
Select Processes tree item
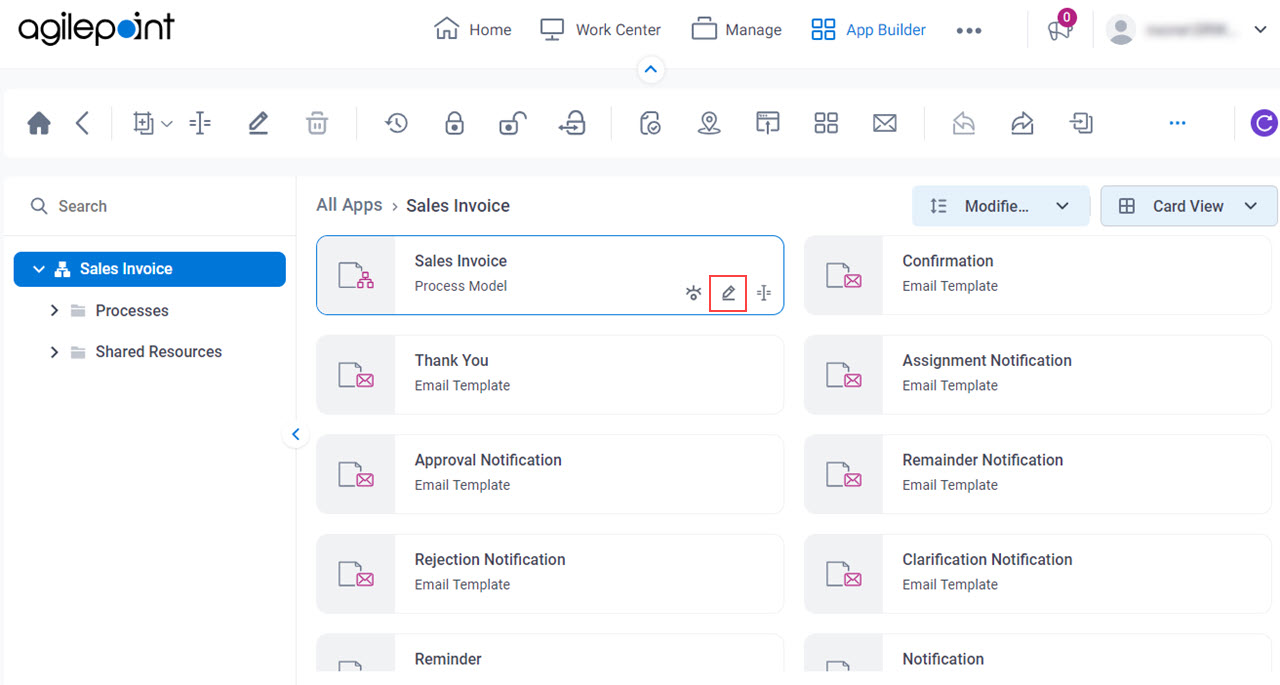point(132,311)
